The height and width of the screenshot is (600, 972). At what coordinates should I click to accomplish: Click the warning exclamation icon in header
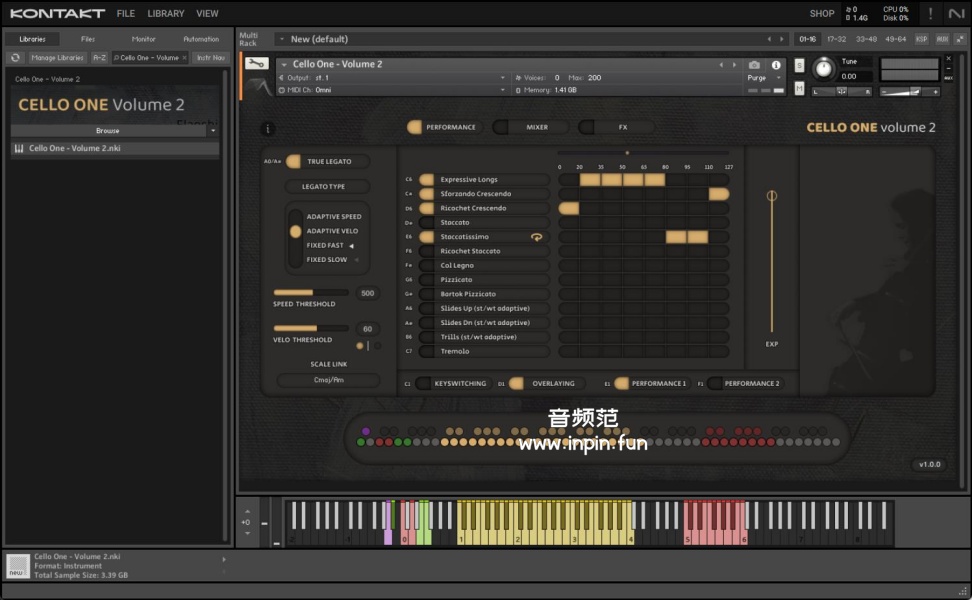pos(930,13)
